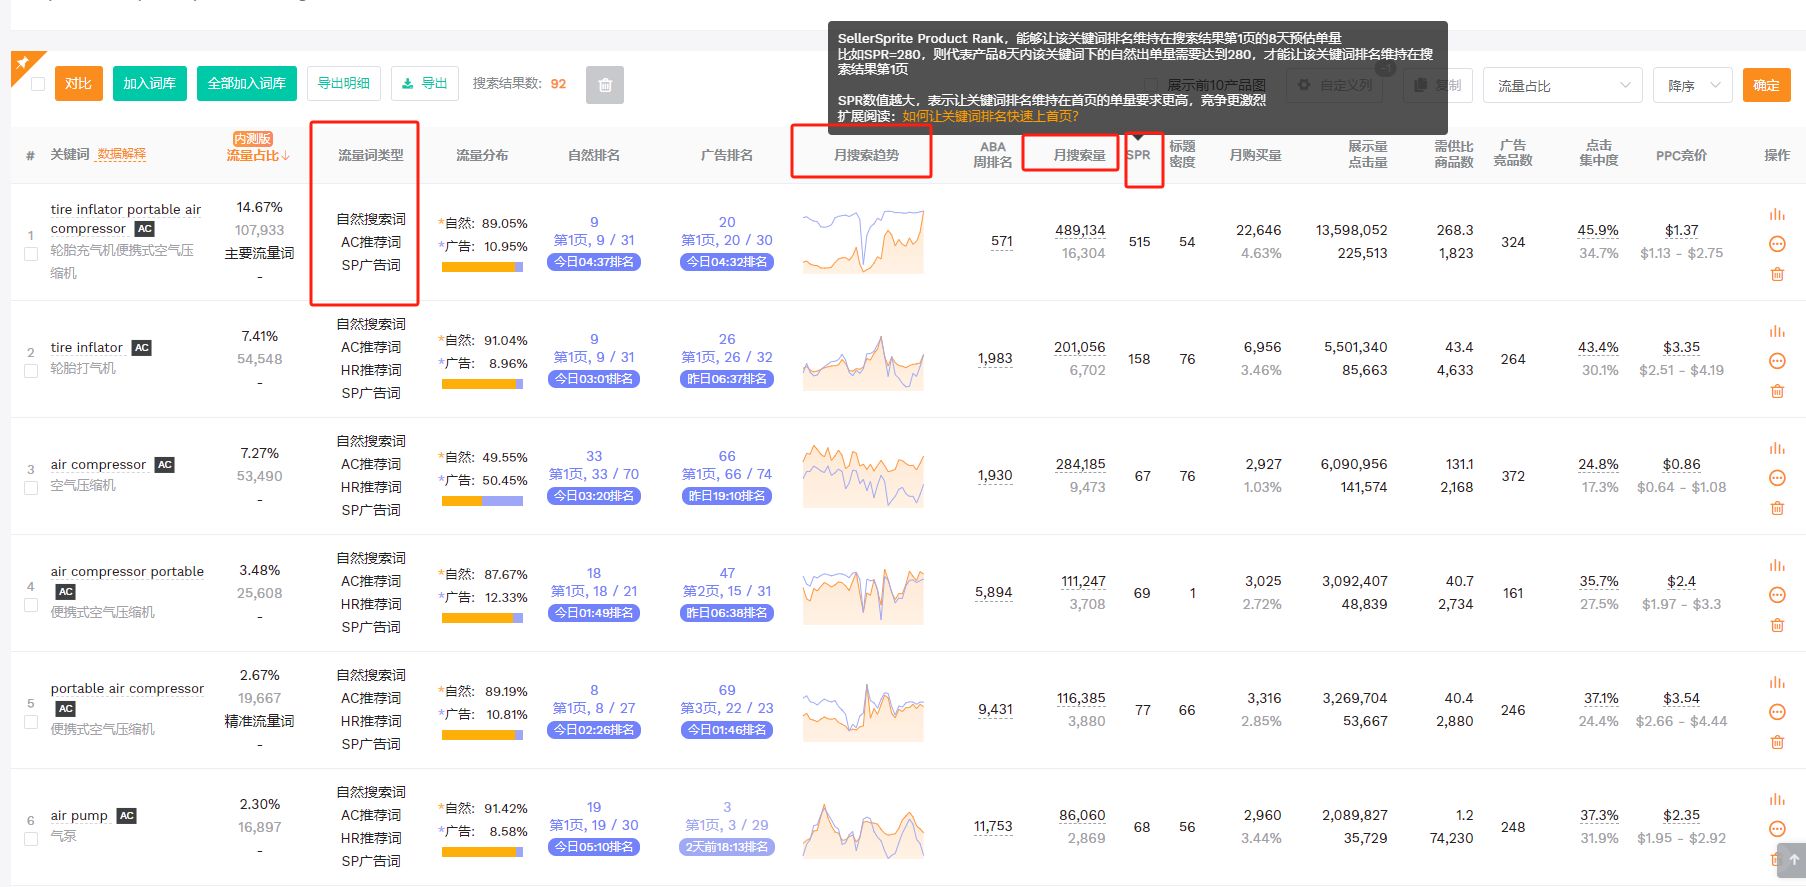1806x887 pixels.
Task: Click search trend chart for tire inflator portable row
Action: point(863,241)
